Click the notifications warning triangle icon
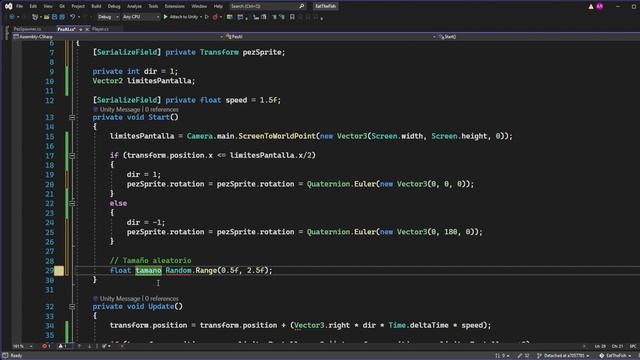Image resolution: width=640 pixels, height=360 pixels. point(591,6)
